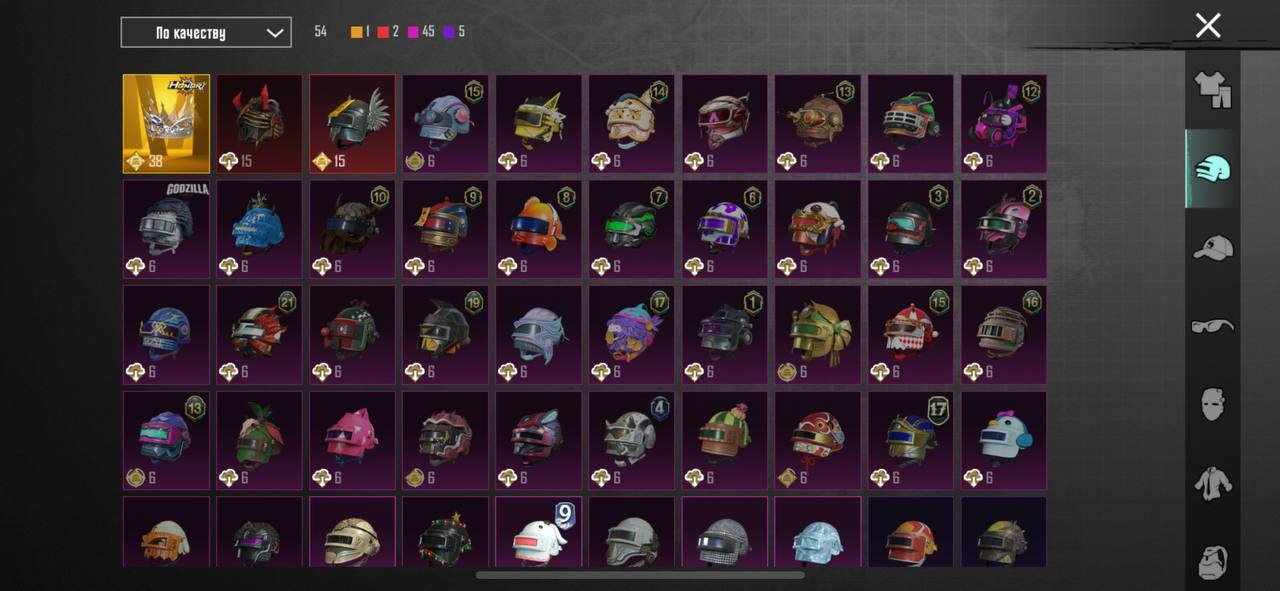The image size is (1280, 591).
Task: Choose the winged dark helmet worth 15
Action: click(352, 124)
